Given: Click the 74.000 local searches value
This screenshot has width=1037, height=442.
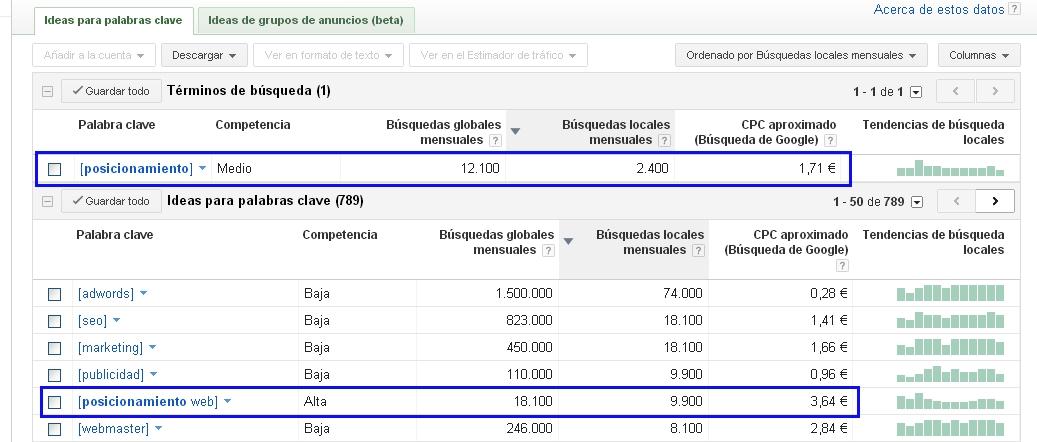Looking at the screenshot, I should tap(683, 294).
